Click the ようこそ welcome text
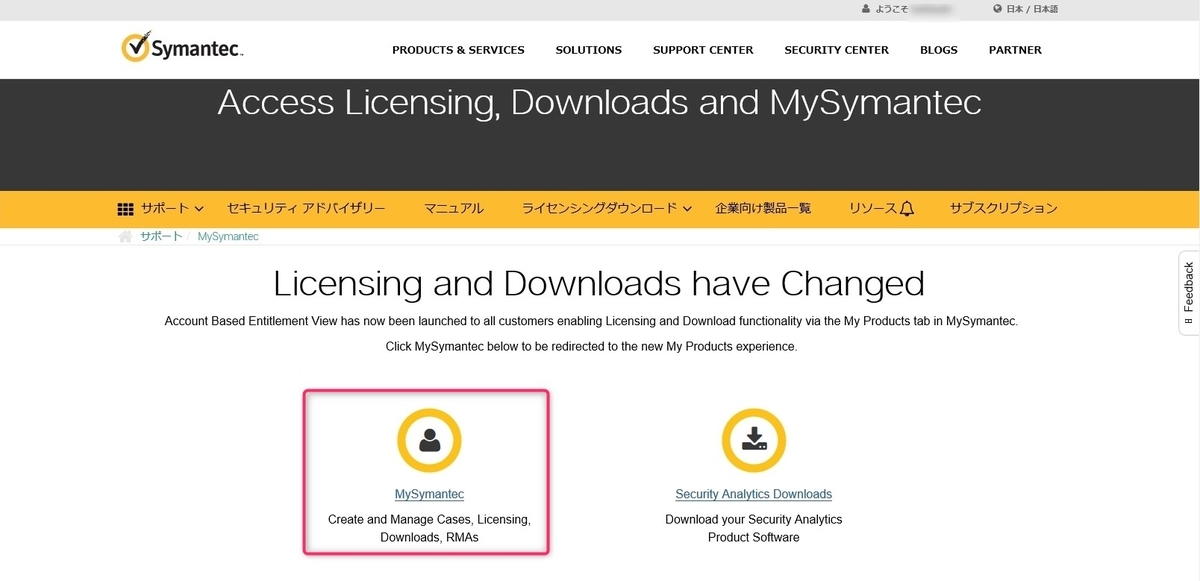Screen dimensions: 1200x581 [893, 9]
